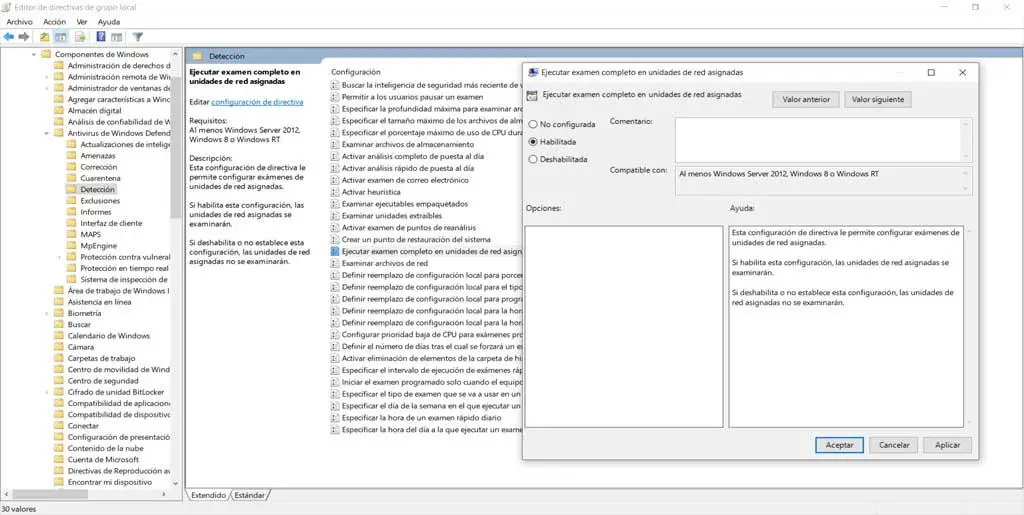Confirm with the Aceptar button
Viewport: 1024px width, 515px height.
(x=840, y=445)
